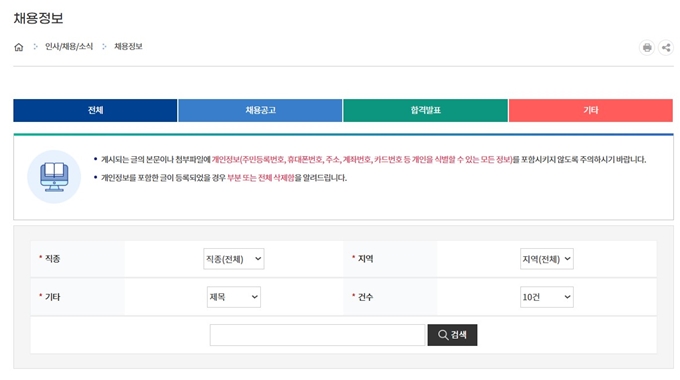Click the 검색 search button

(x=452, y=335)
